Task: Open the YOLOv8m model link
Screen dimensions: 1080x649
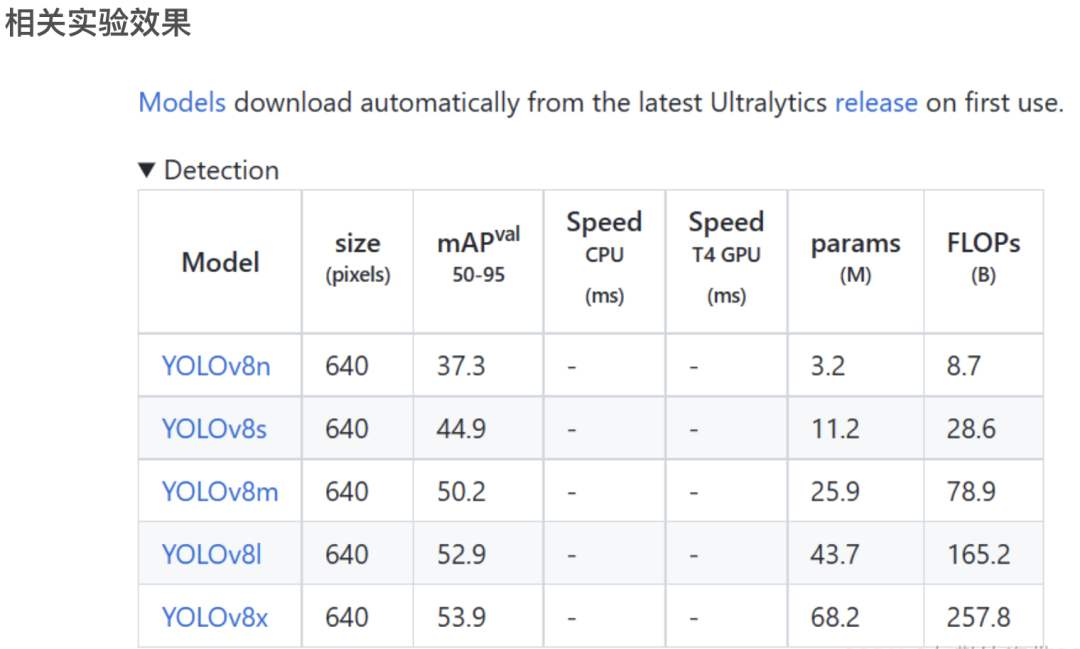Action: [220, 492]
